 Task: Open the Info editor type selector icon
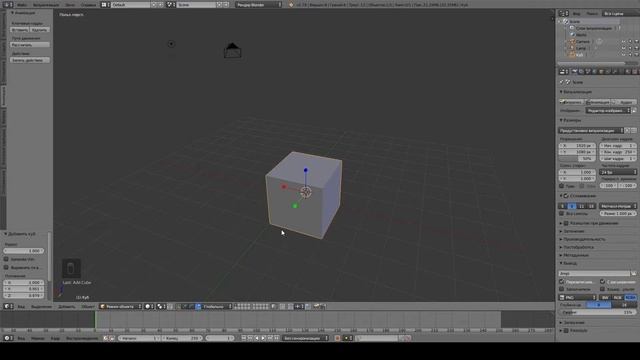point(8,4)
